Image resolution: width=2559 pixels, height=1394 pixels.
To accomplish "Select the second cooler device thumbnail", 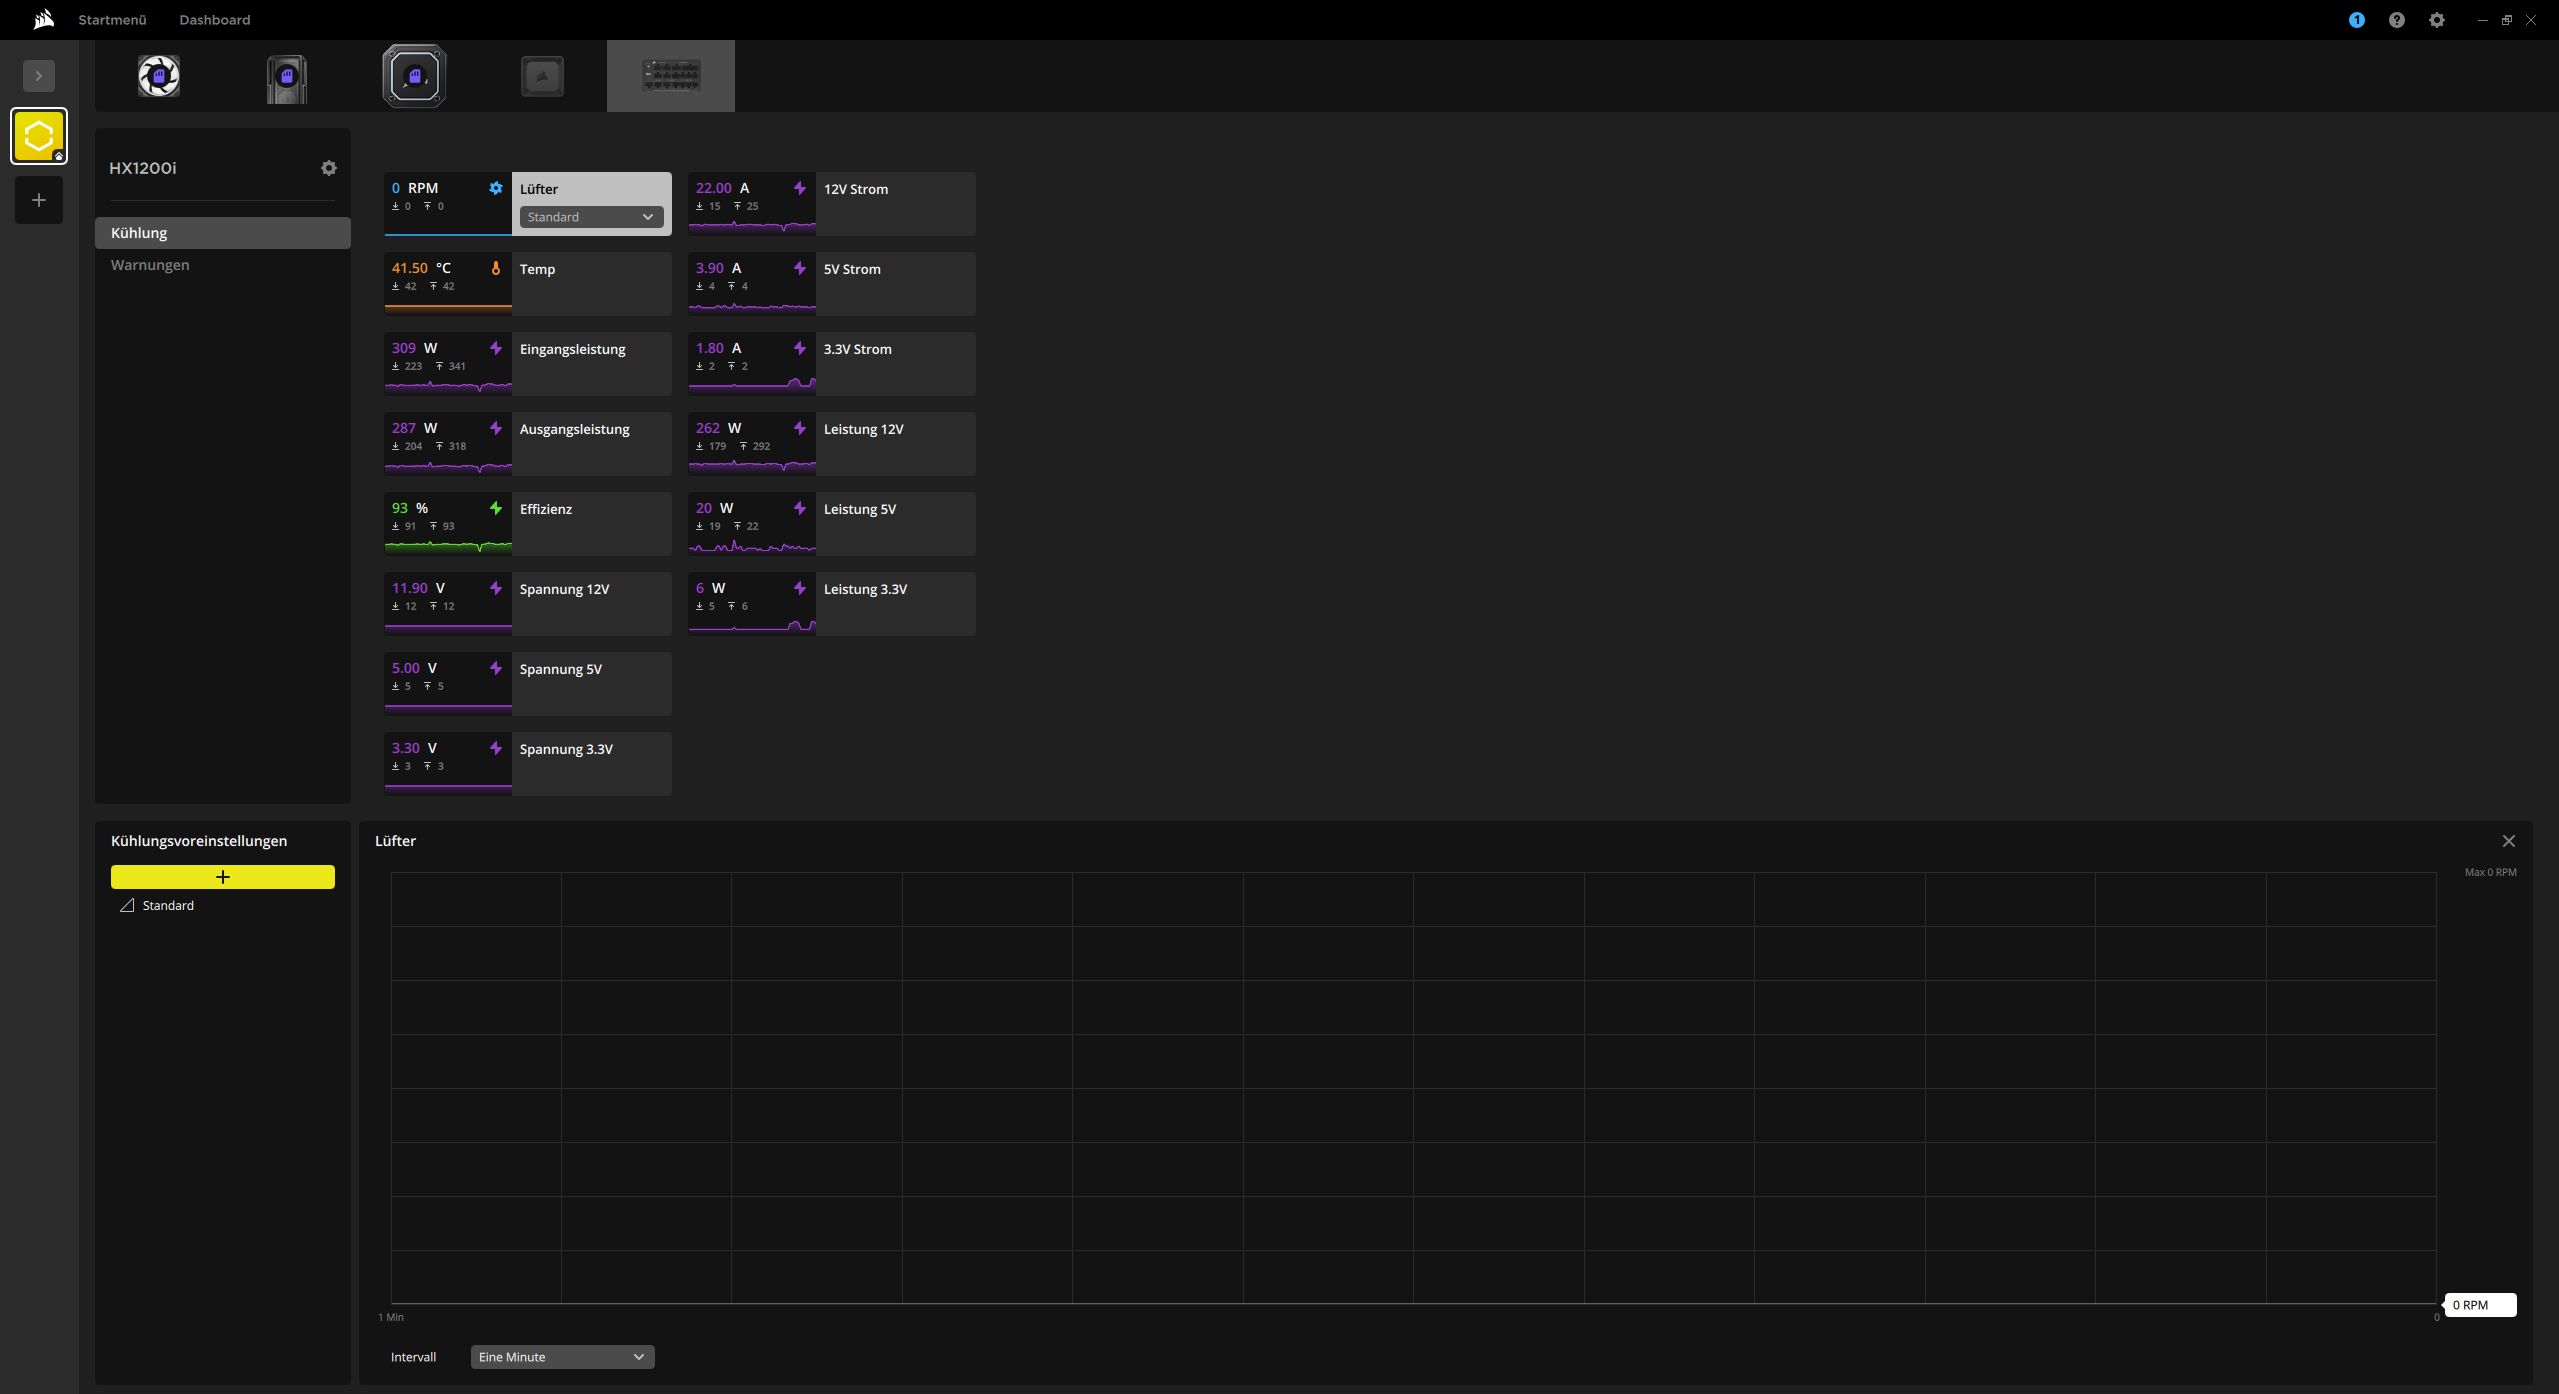I will [x=287, y=77].
